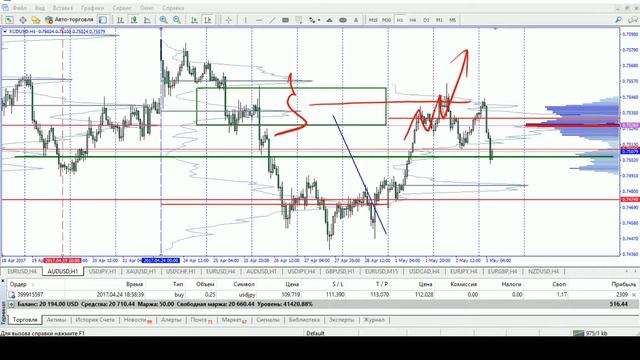Switch timeframe to M30
The width and height of the screenshot is (640, 360).
click(386, 20)
